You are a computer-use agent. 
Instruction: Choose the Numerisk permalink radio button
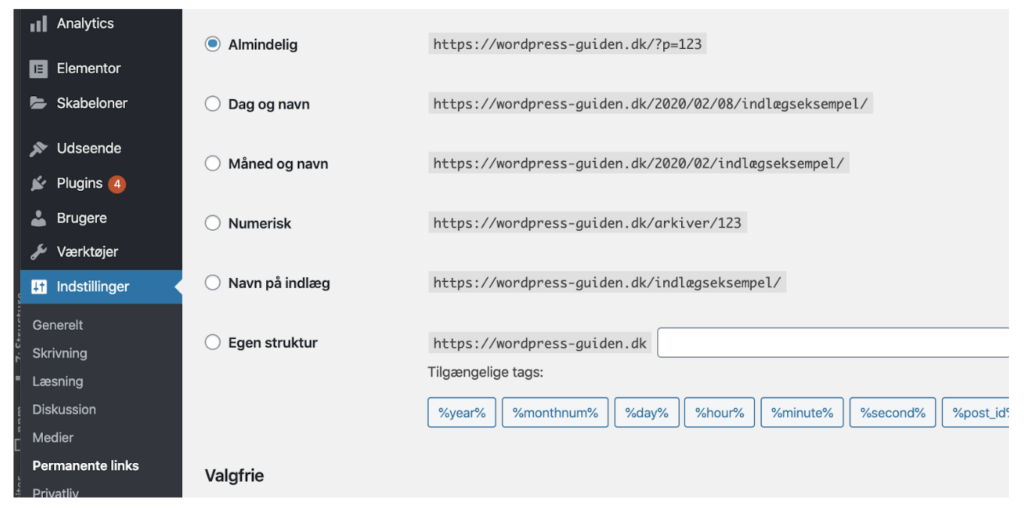click(213, 223)
